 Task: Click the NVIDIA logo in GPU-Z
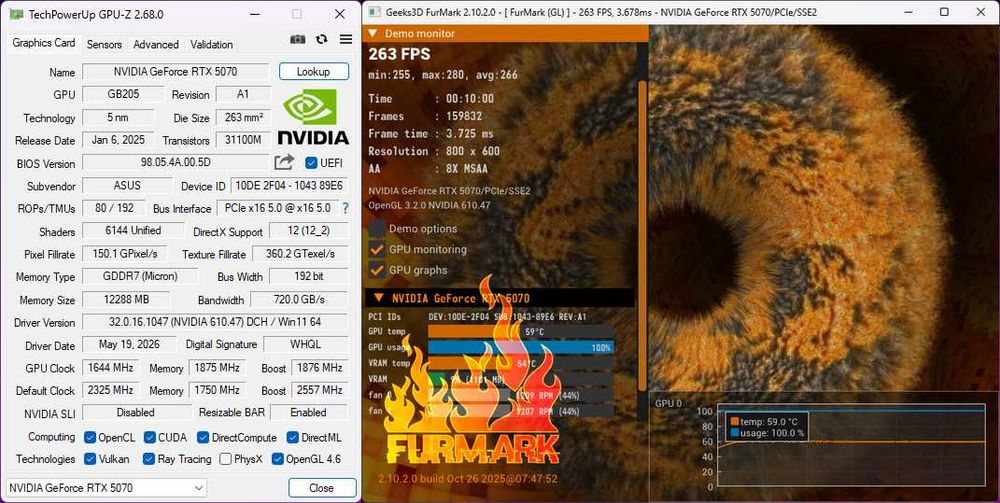point(312,117)
